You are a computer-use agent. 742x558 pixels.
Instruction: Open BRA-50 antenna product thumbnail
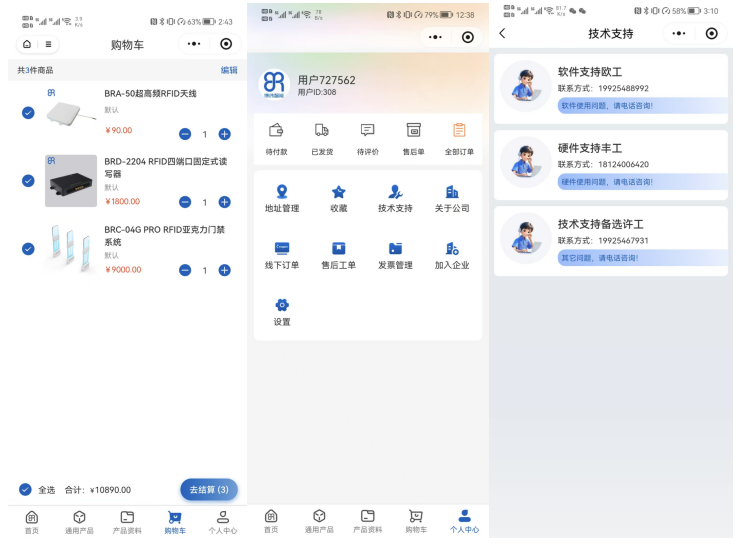(x=71, y=113)
